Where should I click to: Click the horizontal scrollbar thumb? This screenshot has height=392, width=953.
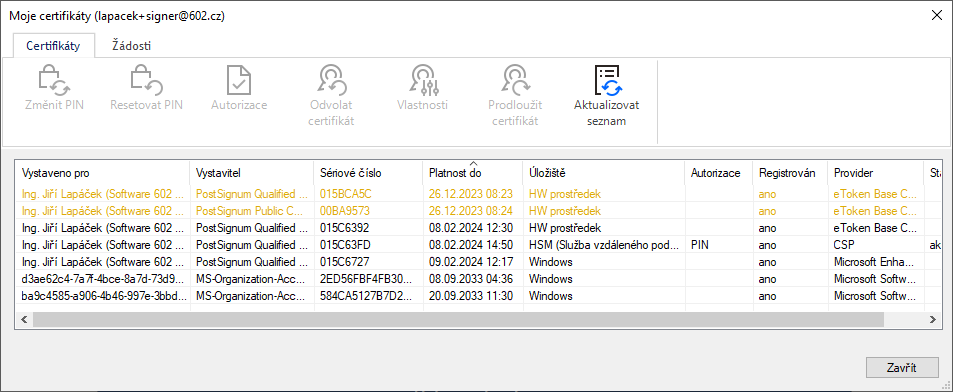pyautogui.click(x=458, y=319)
